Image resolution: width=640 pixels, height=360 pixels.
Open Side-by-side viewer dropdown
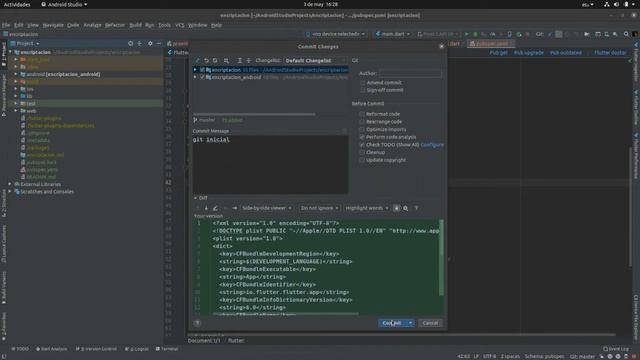coord(267,208)
